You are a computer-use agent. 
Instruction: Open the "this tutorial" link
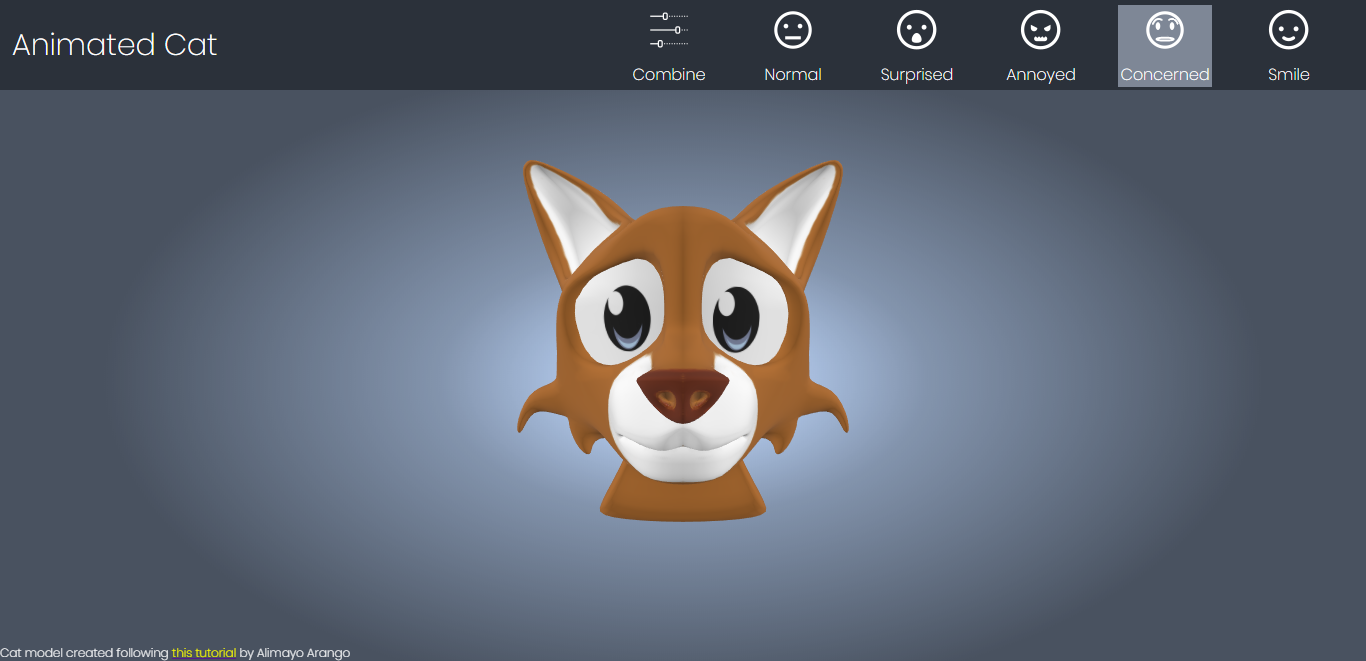click(x=204, y=653)
